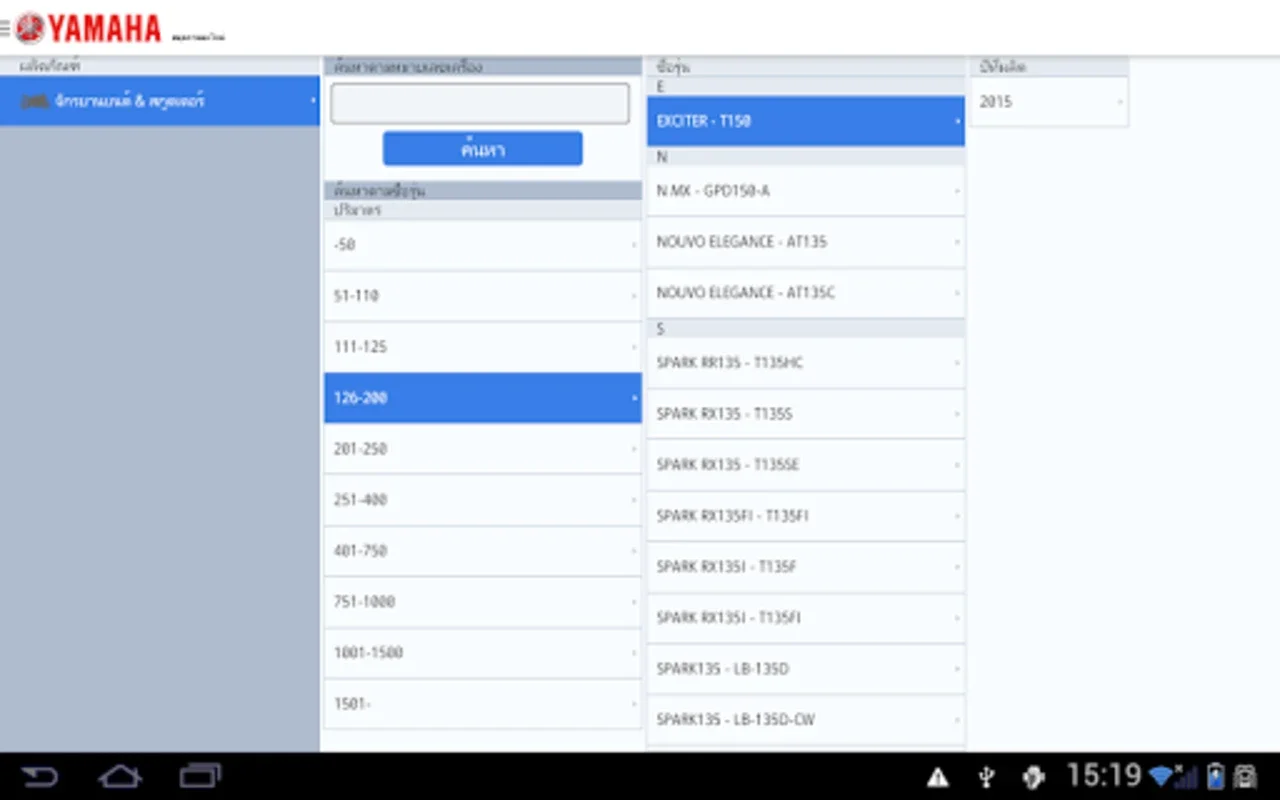Image resolution: width=1280 pixels, height=800 pixels.
Task: Expand the chevron on the 401-750 row
Action: point(634,551)
